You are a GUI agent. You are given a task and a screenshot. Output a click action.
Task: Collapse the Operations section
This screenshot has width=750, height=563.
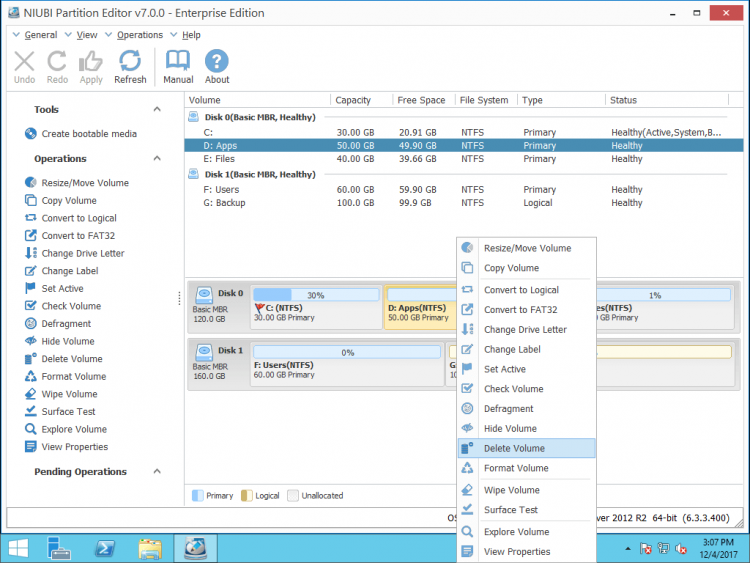coord(157,158)
